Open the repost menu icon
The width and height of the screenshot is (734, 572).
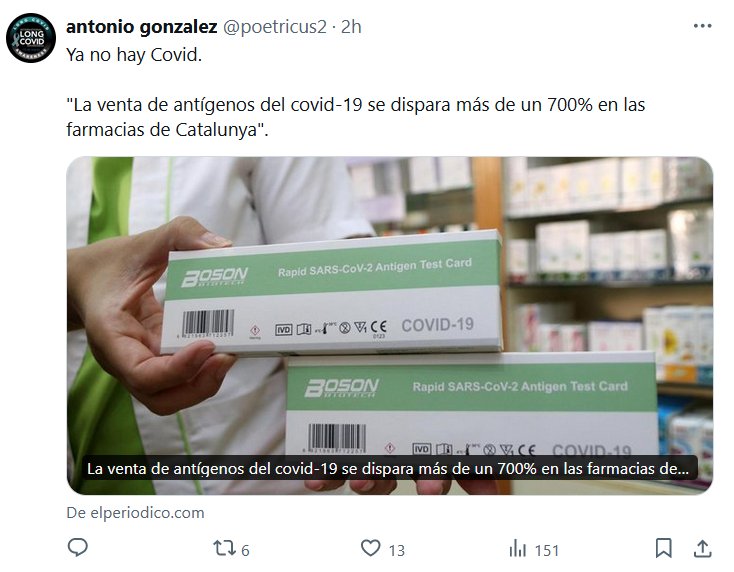point(223,548)
